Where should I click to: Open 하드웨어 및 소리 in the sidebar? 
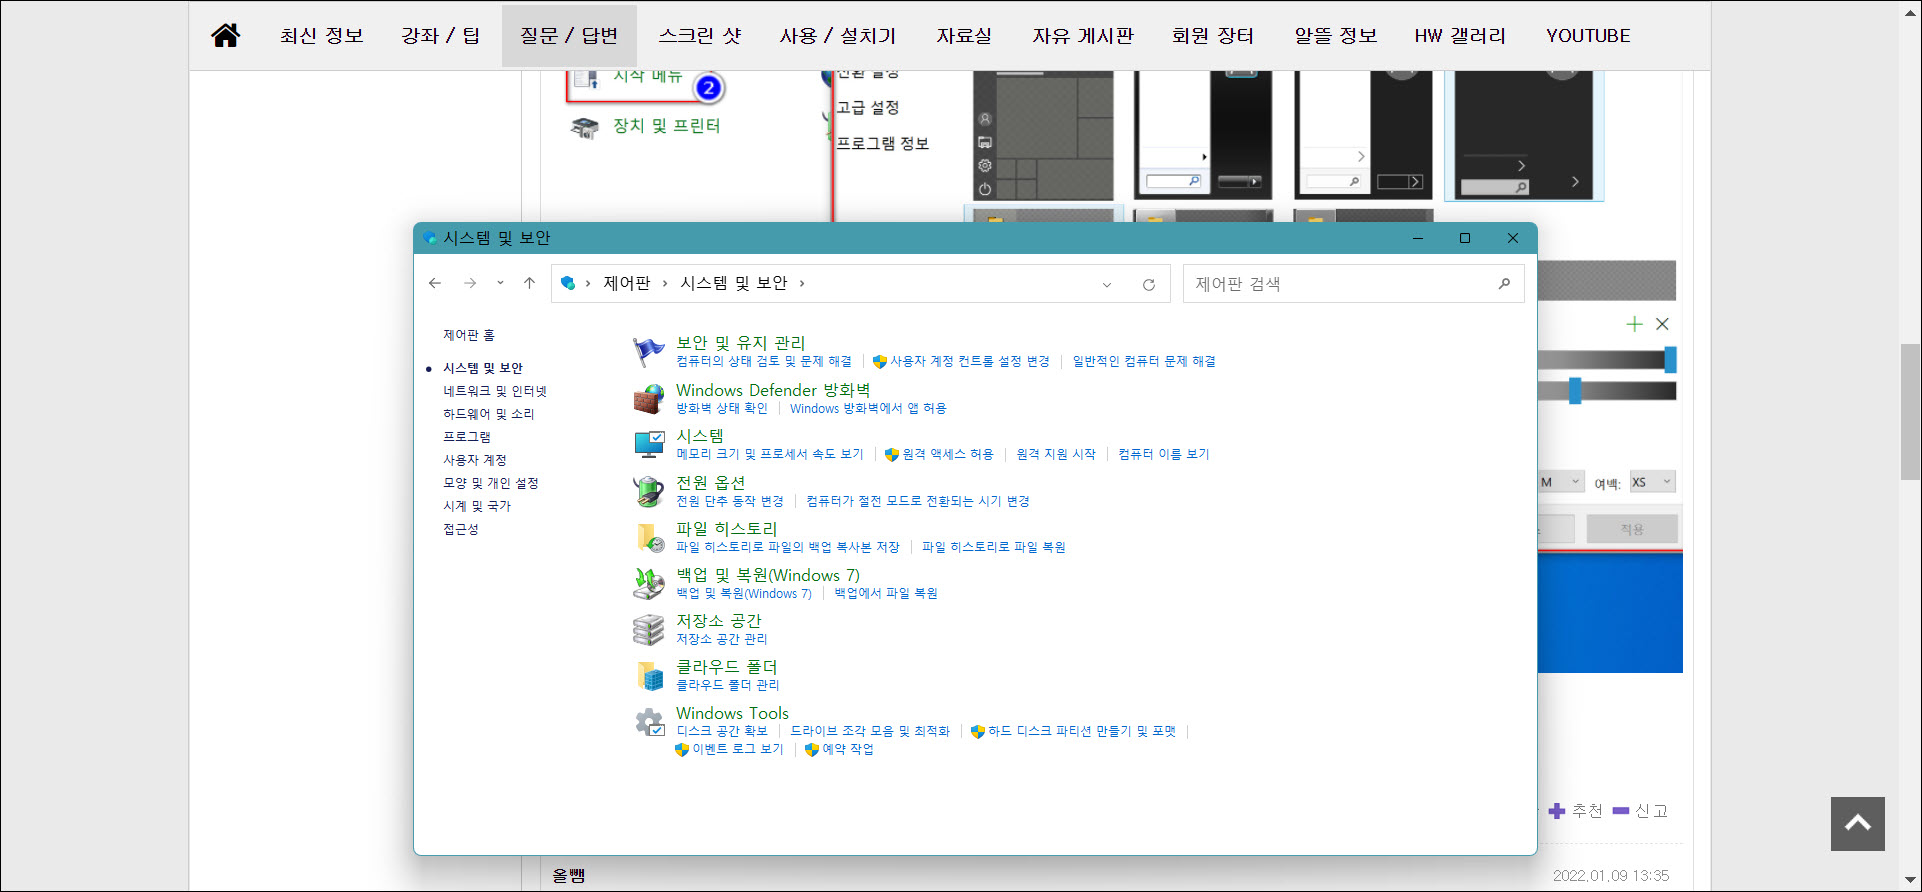click(x=489, y=414)
